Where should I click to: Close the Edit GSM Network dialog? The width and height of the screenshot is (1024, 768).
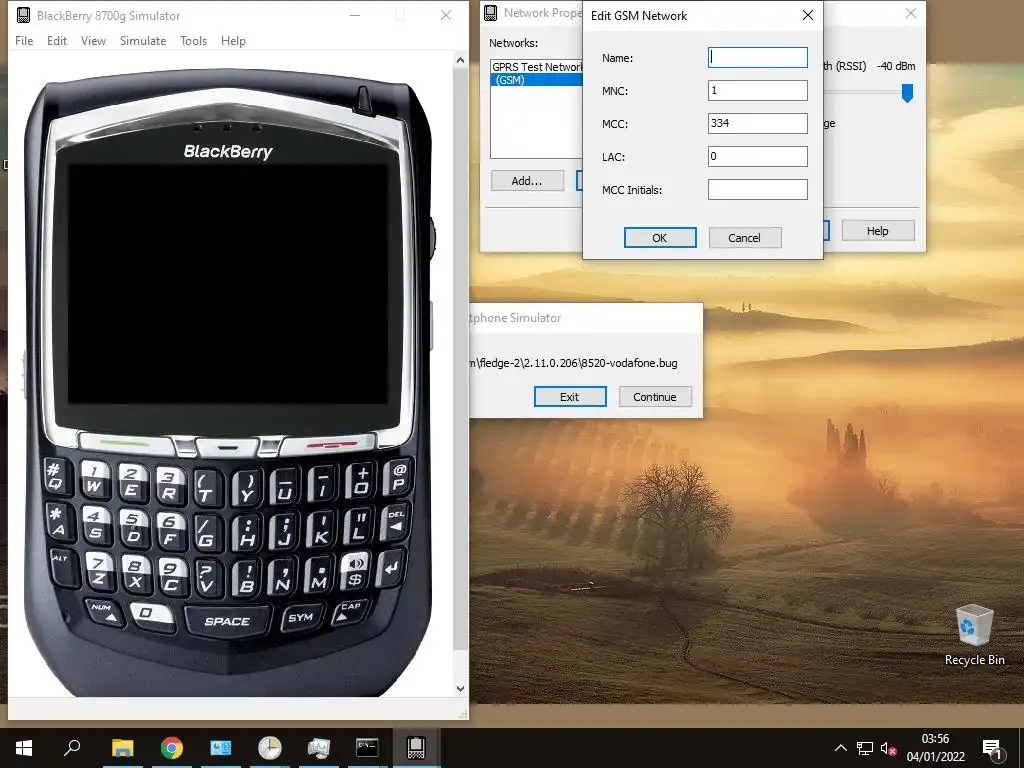(808, 15)
